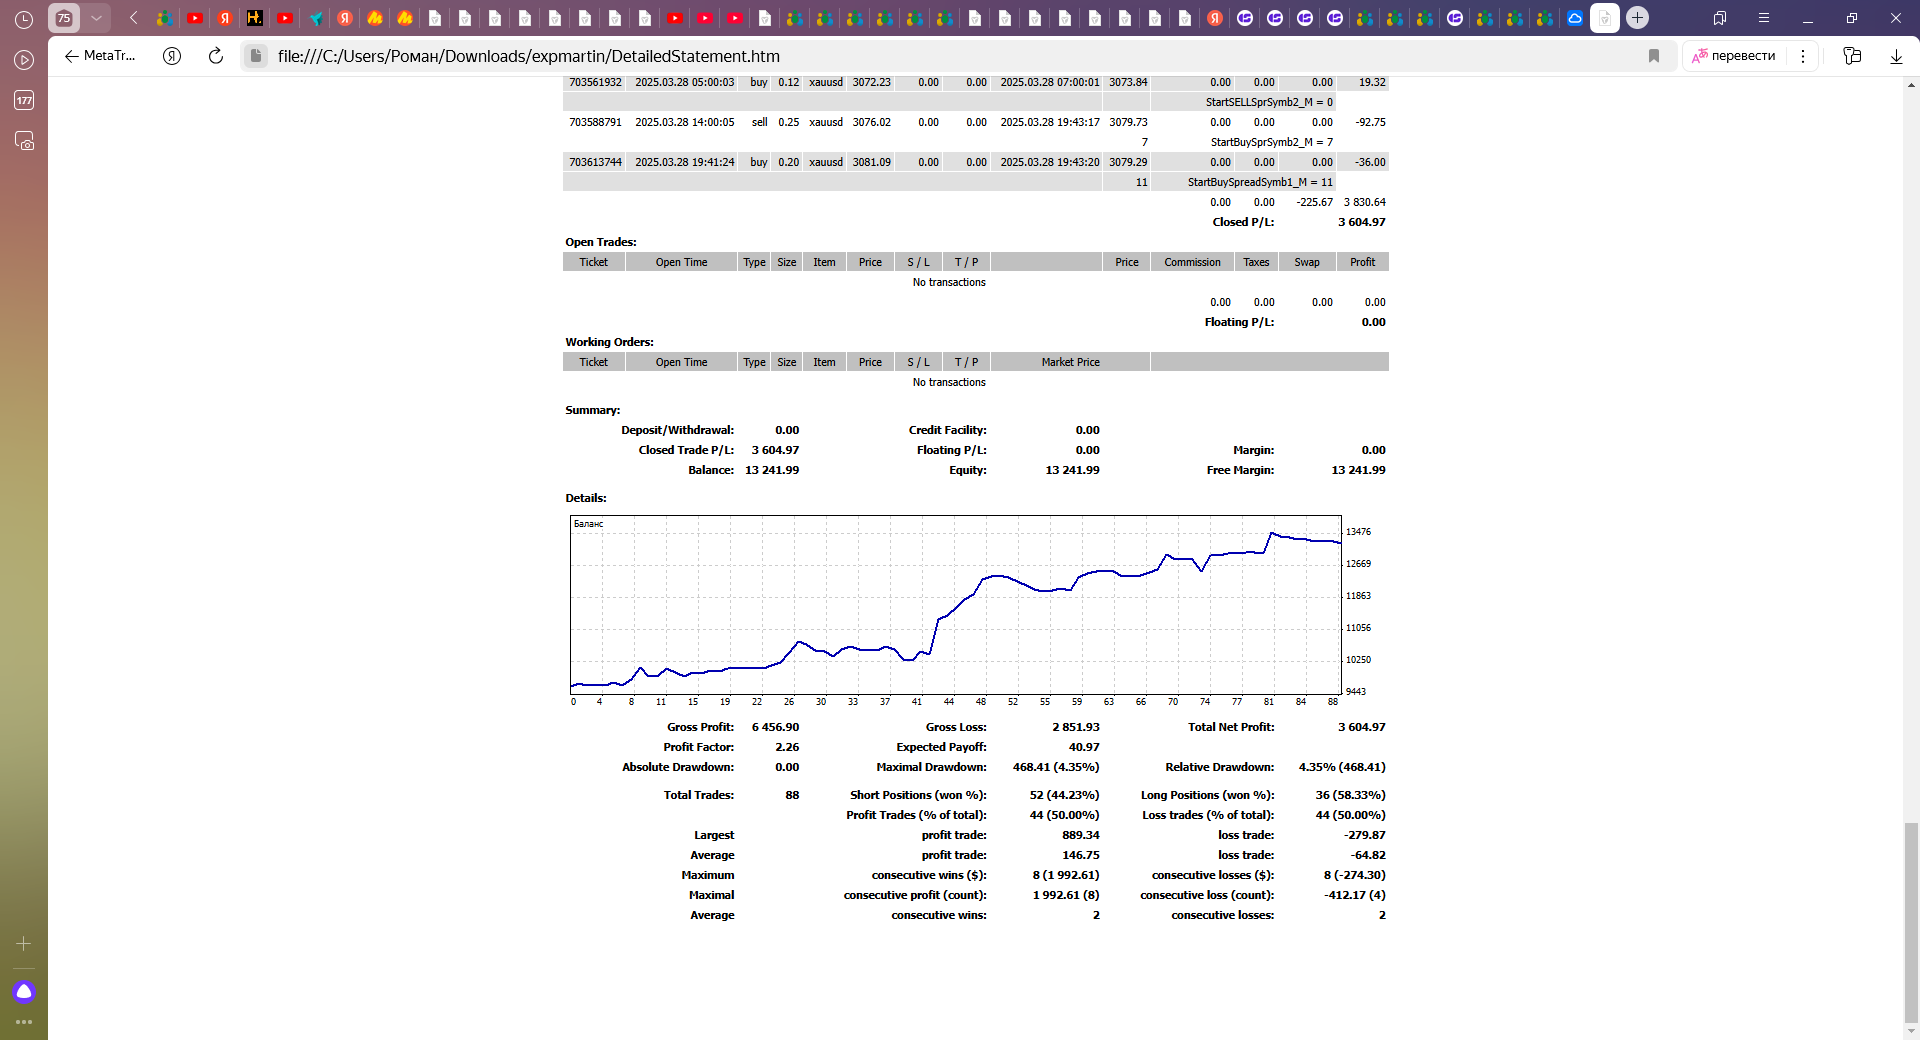Click the Gross Profit value 6 456.90
Screen dimensions: 1920x1040
[x=775, y=727]
